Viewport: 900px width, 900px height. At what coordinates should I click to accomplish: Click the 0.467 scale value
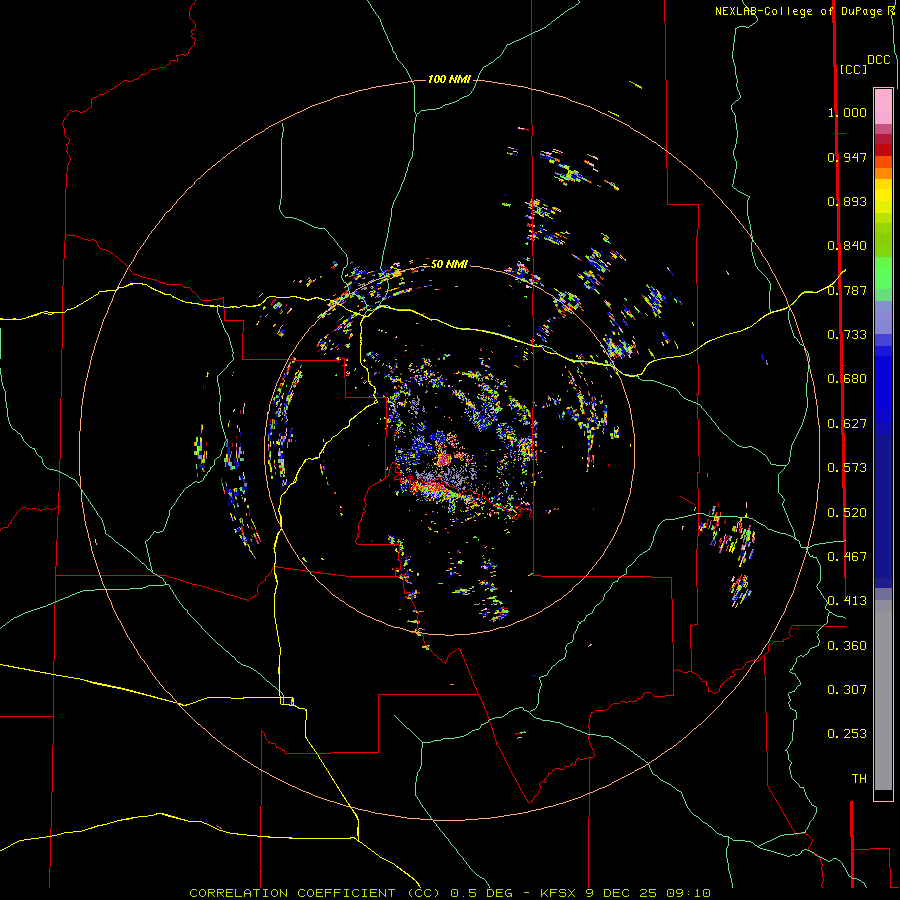pyautogui.click(x=847, y=557)
